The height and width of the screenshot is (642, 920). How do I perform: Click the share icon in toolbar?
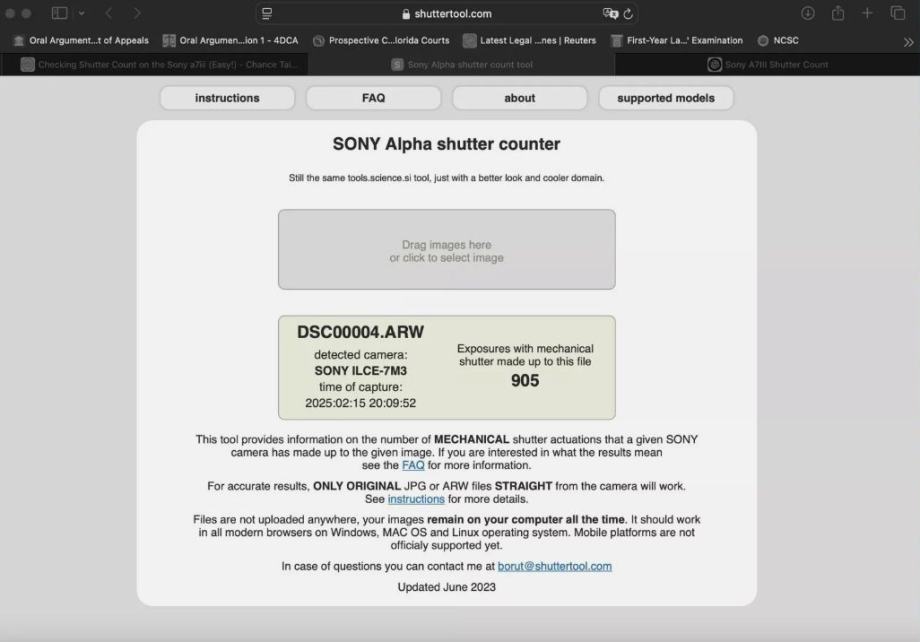pos(838,13)
